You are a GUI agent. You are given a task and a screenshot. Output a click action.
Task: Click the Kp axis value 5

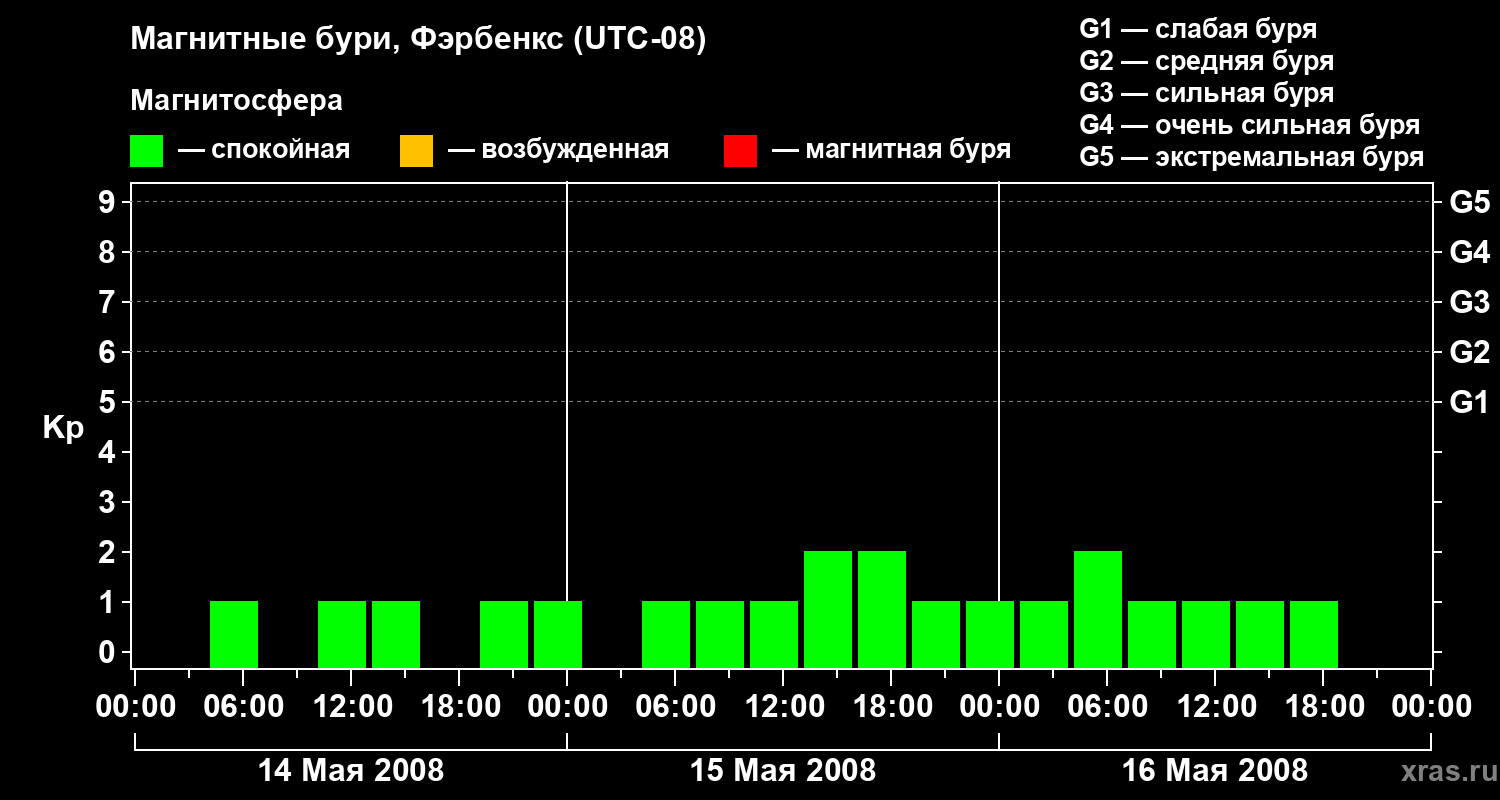[x=109, y=402]
